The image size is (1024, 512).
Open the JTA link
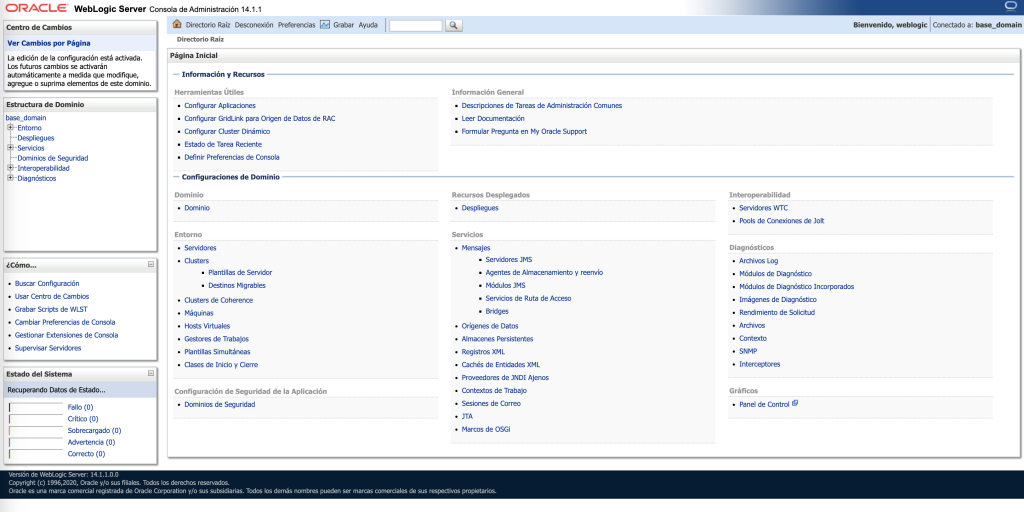point(467,416)
